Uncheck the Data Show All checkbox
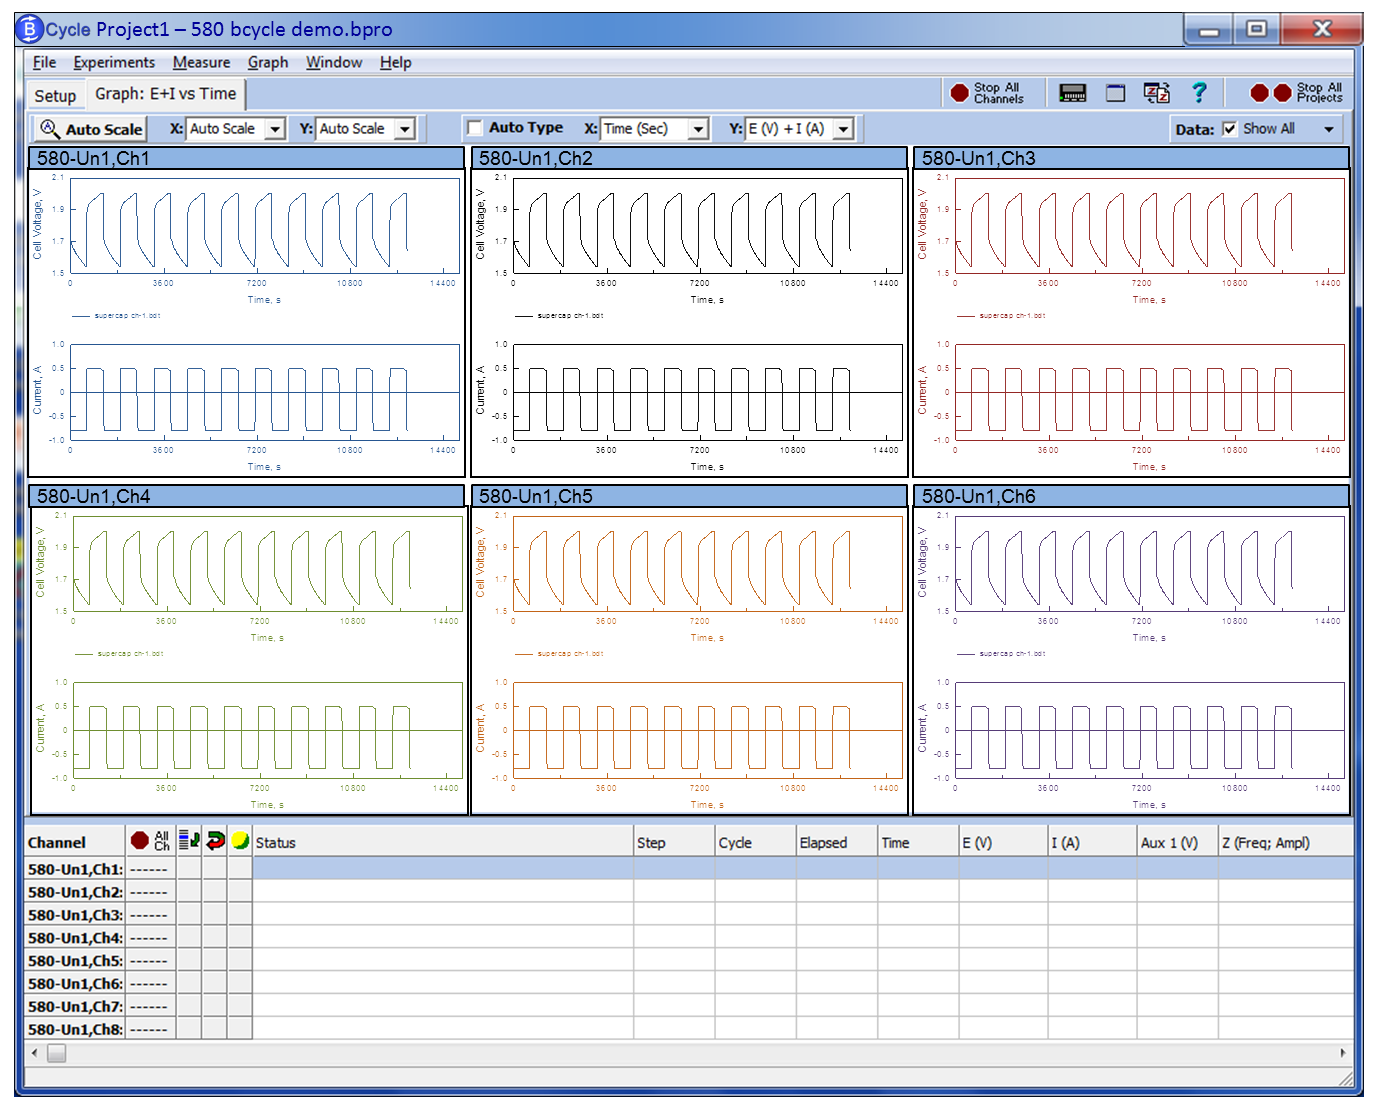The height and width of the screenshot is (1110, 1378). tap(1230, 129)
